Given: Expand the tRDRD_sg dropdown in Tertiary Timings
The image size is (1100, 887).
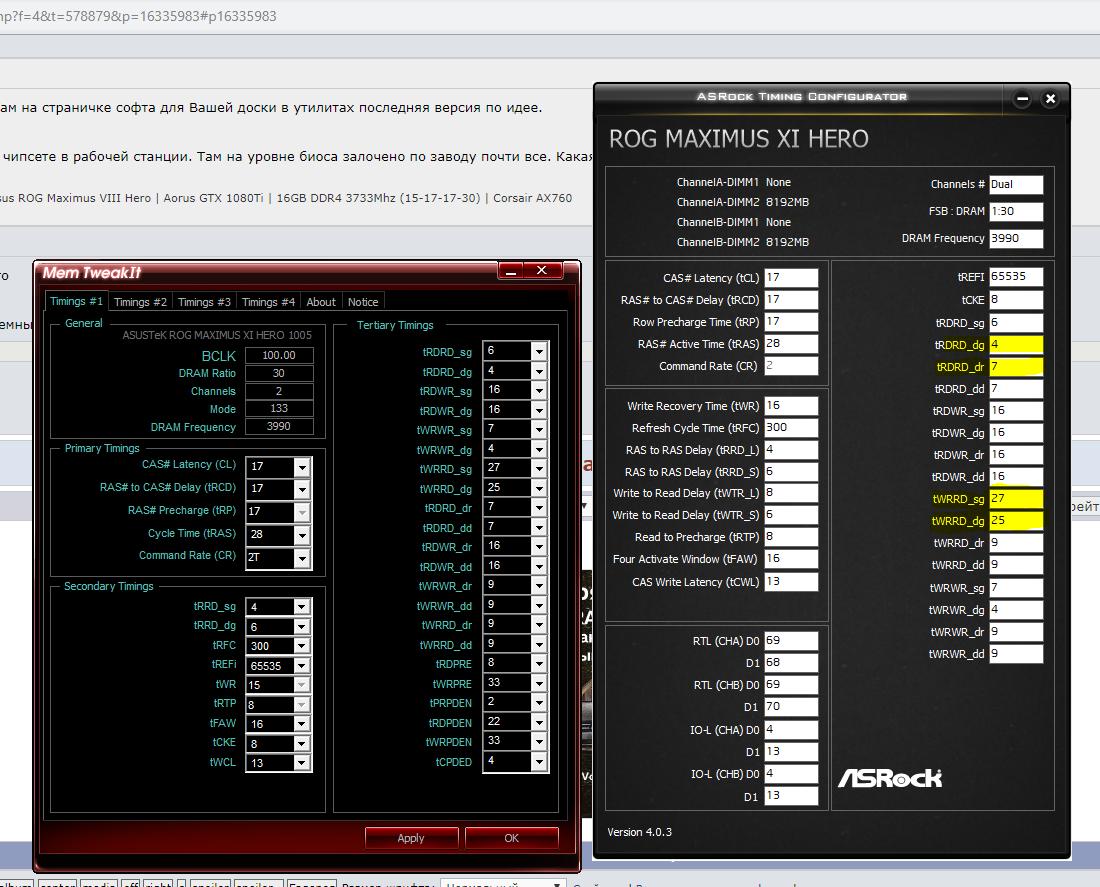Looking at the screenshot, I should 539,351.
